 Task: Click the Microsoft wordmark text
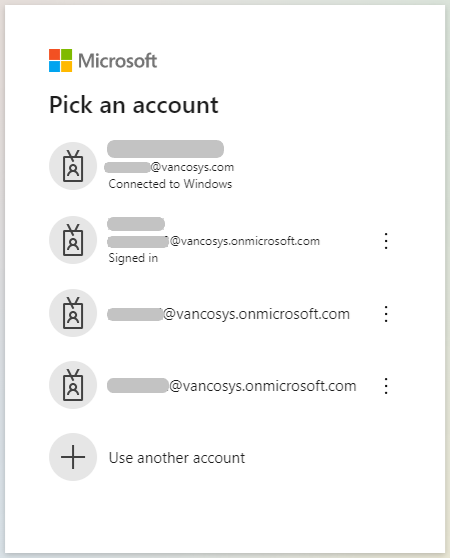pos(117,61)
